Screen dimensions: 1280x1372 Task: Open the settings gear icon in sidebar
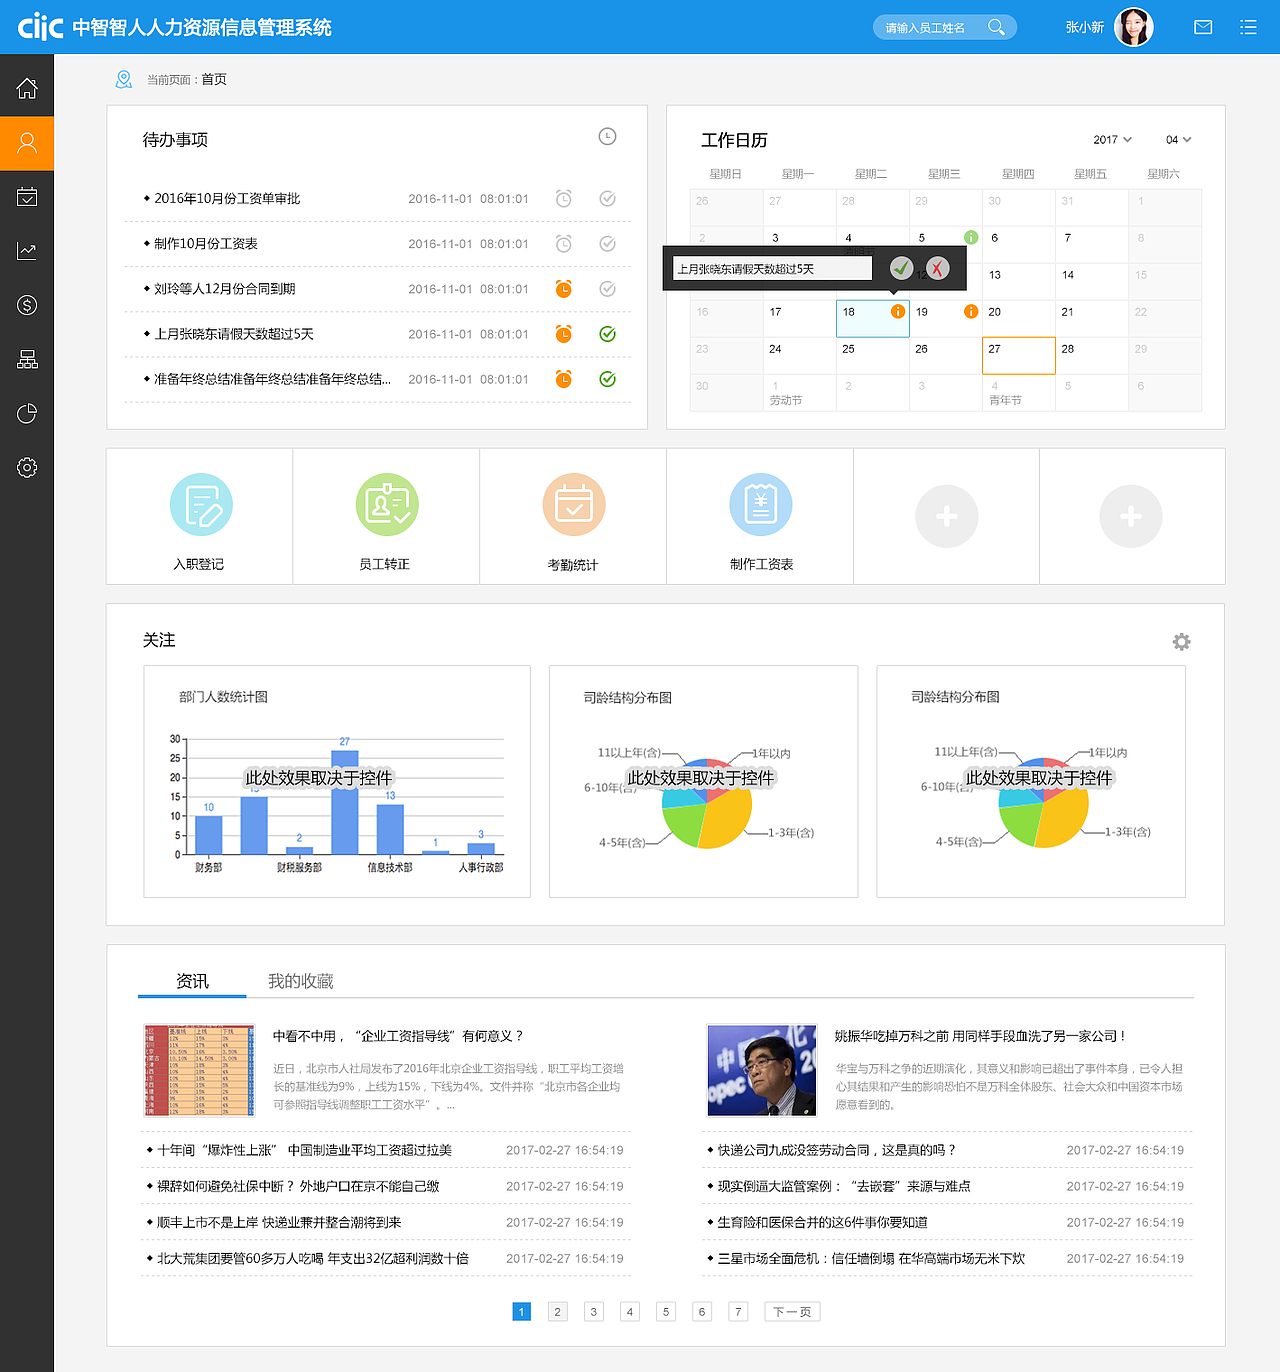27,467
